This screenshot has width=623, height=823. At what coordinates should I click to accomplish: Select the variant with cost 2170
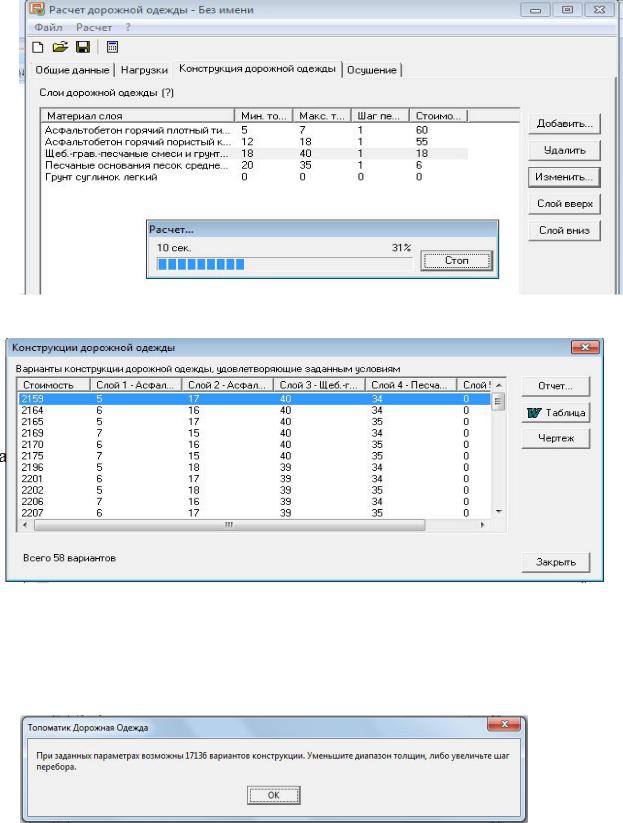(255, 445)
